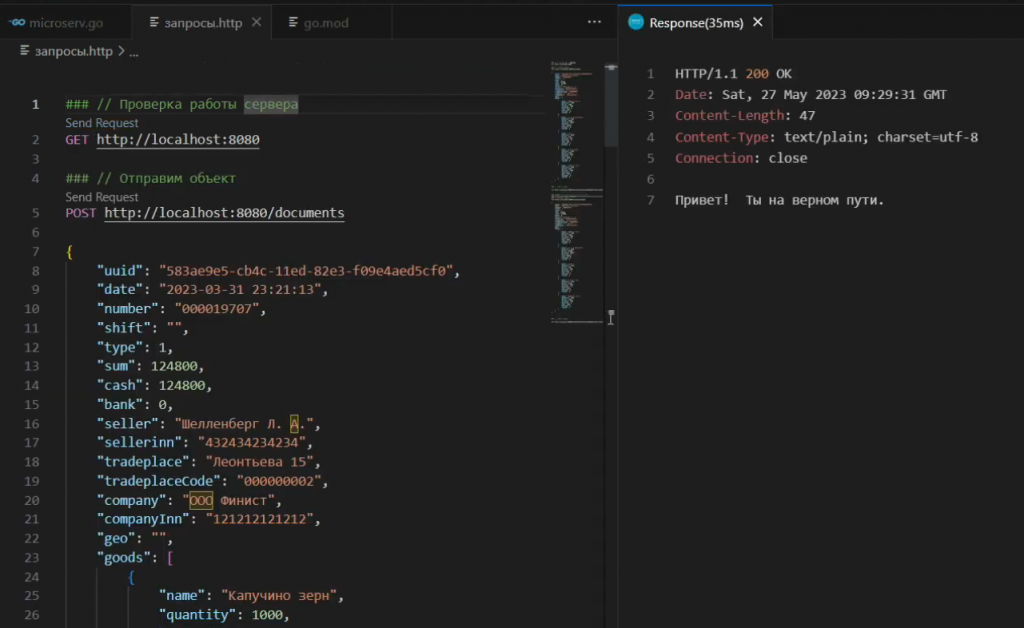
Task: Close the Response(35ms) tab
Action: pos(758,22)
